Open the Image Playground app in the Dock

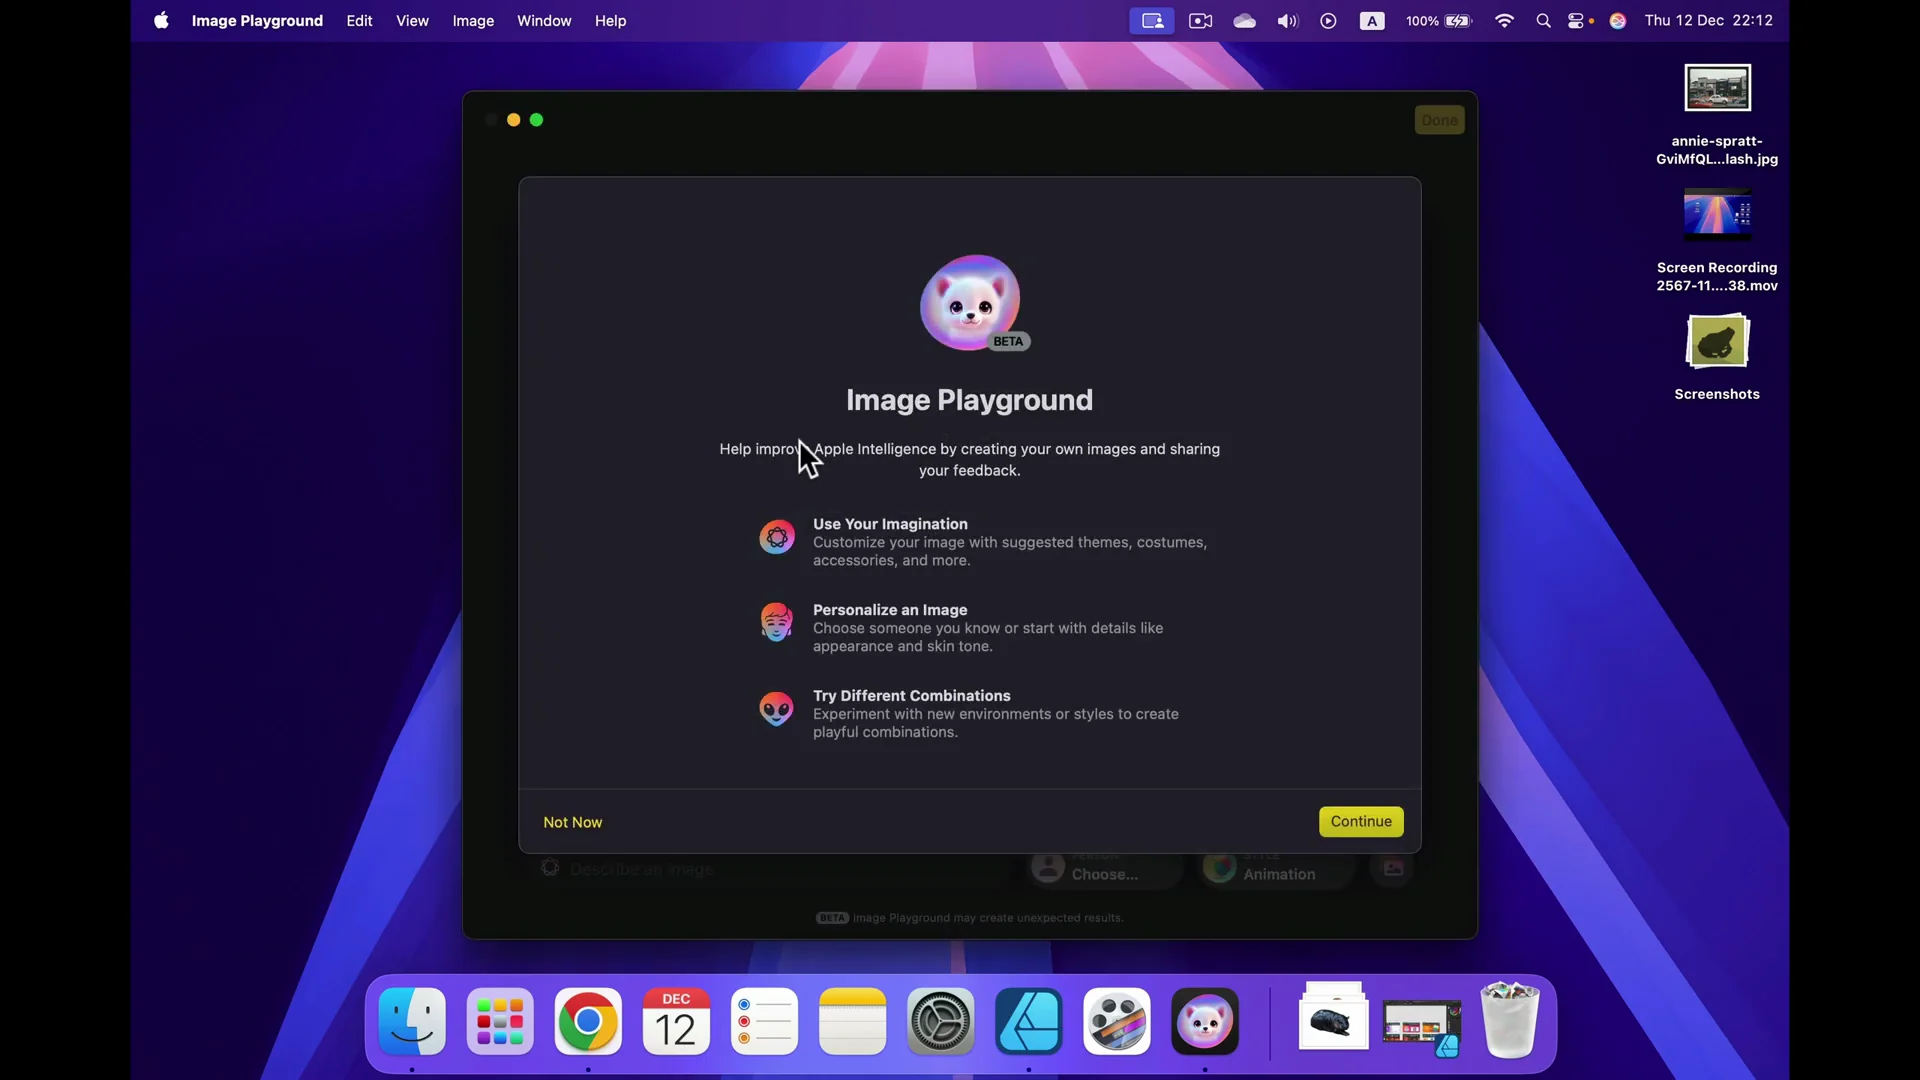1204,1022
